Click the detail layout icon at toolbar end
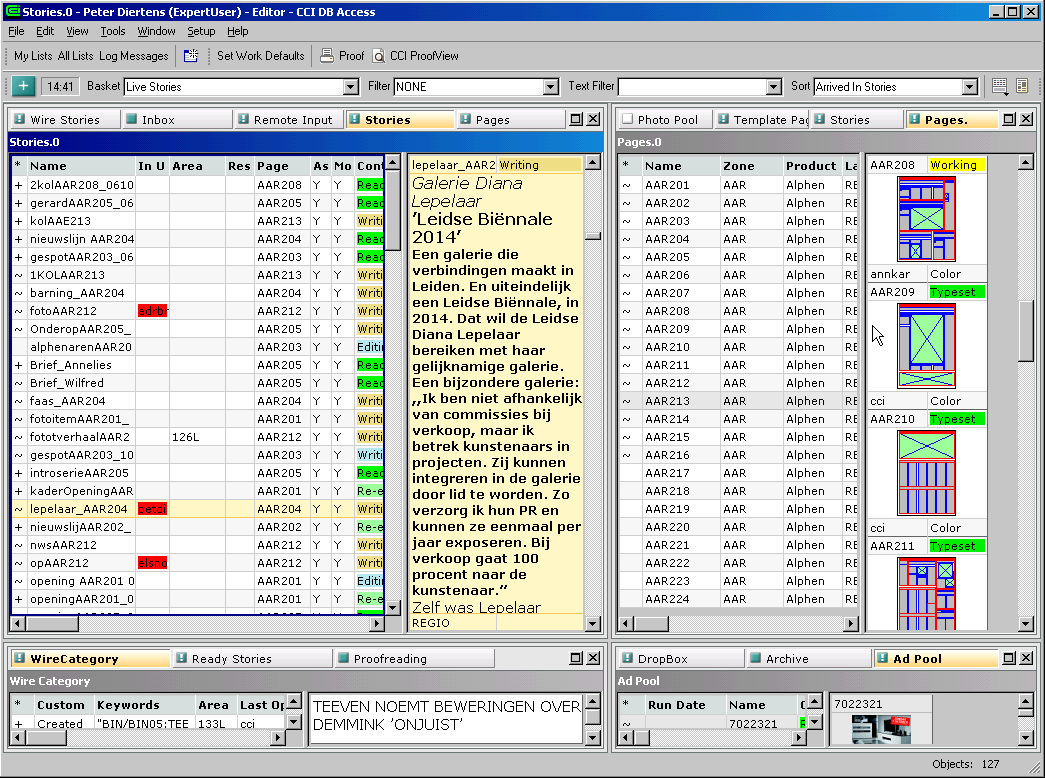1045x778 pixels. 1022,87
